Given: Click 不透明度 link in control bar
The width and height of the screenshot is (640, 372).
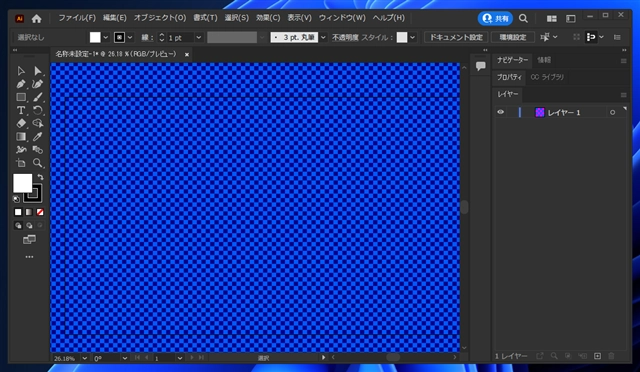Looking at the screenshot, I should point(345,38).
